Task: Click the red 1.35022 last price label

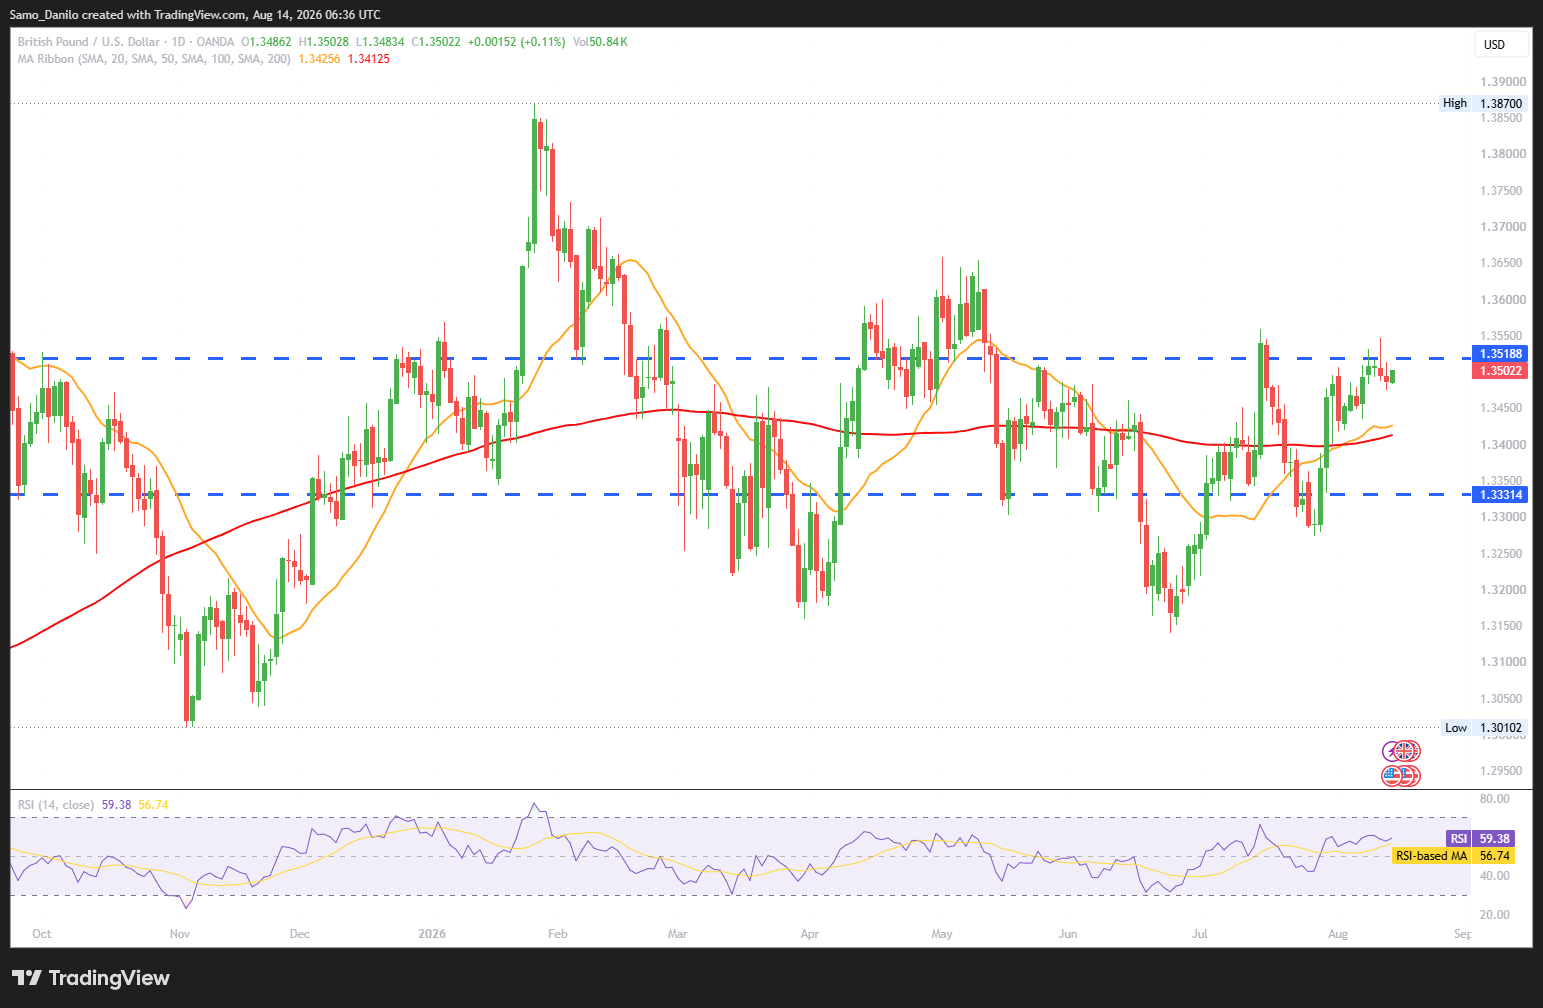Action: click(1502, 371)
